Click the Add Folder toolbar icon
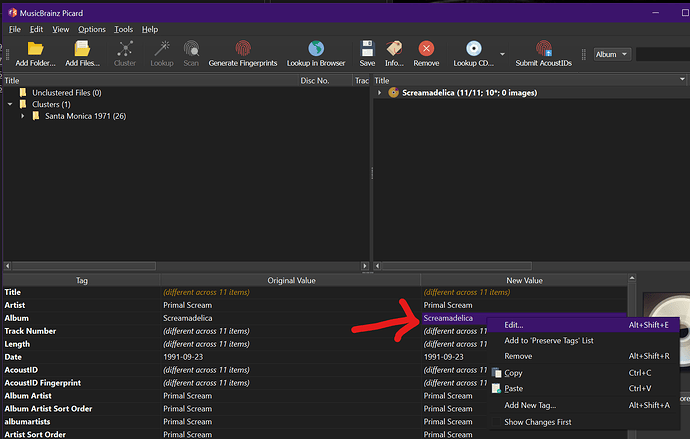The height and width of the screenshot is (439, 690). (x=36, y=49)
